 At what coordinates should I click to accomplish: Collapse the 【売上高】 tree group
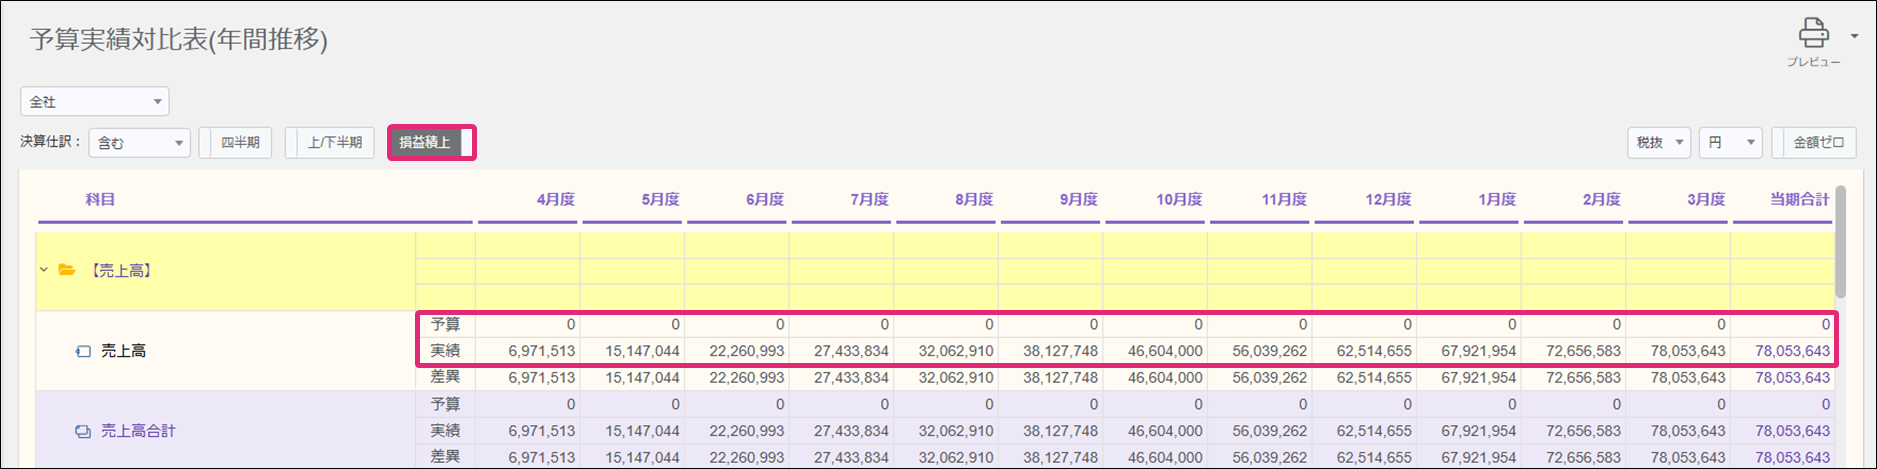pos(44,270)
